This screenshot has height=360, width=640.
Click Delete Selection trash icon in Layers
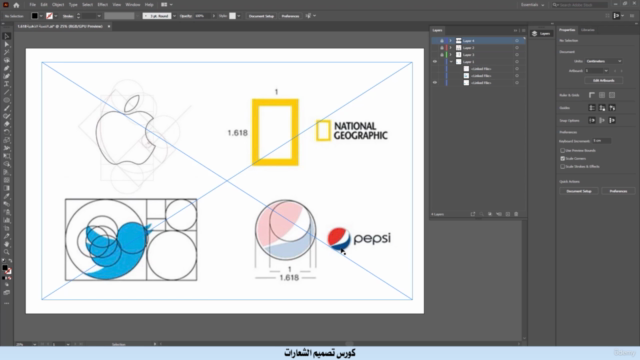[516, 214]
